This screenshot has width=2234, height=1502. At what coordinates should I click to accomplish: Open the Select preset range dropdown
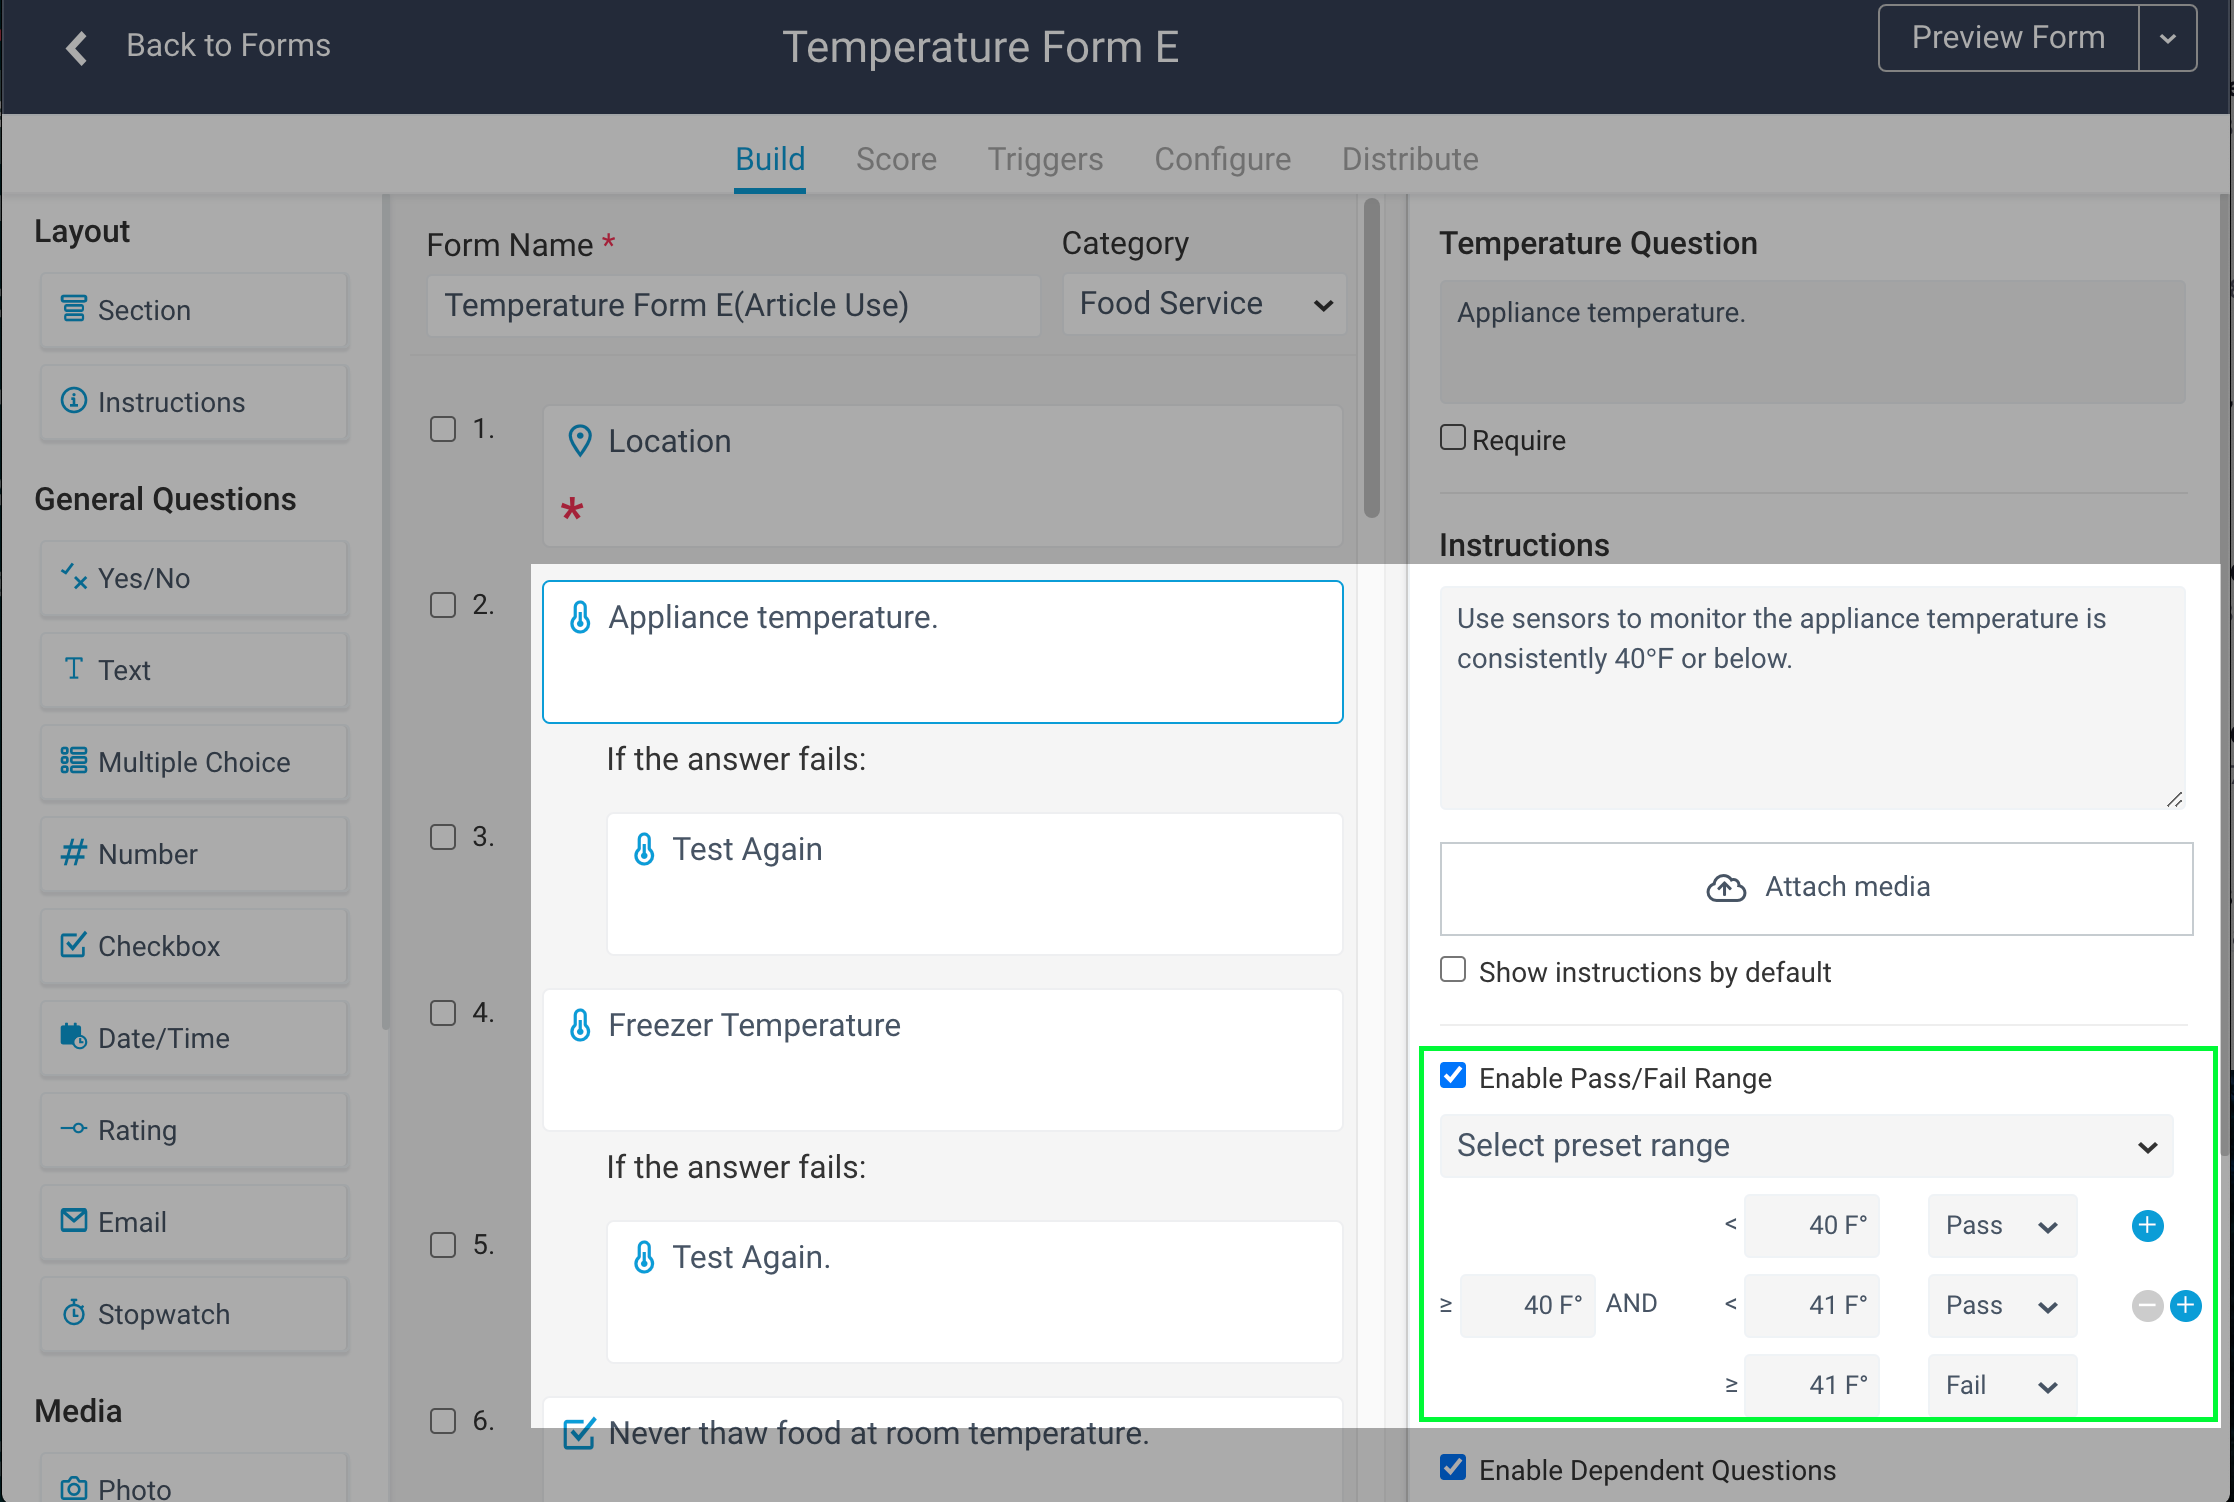pos(1805,1145)
